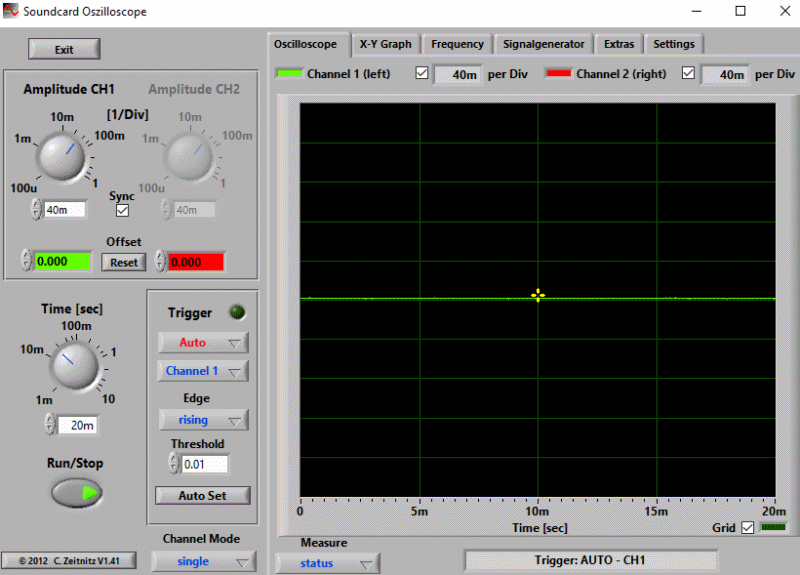Viewport: 800px width, 575px height.
Task: Uncheck the Sync checkbox
Action: coord(122,210)
